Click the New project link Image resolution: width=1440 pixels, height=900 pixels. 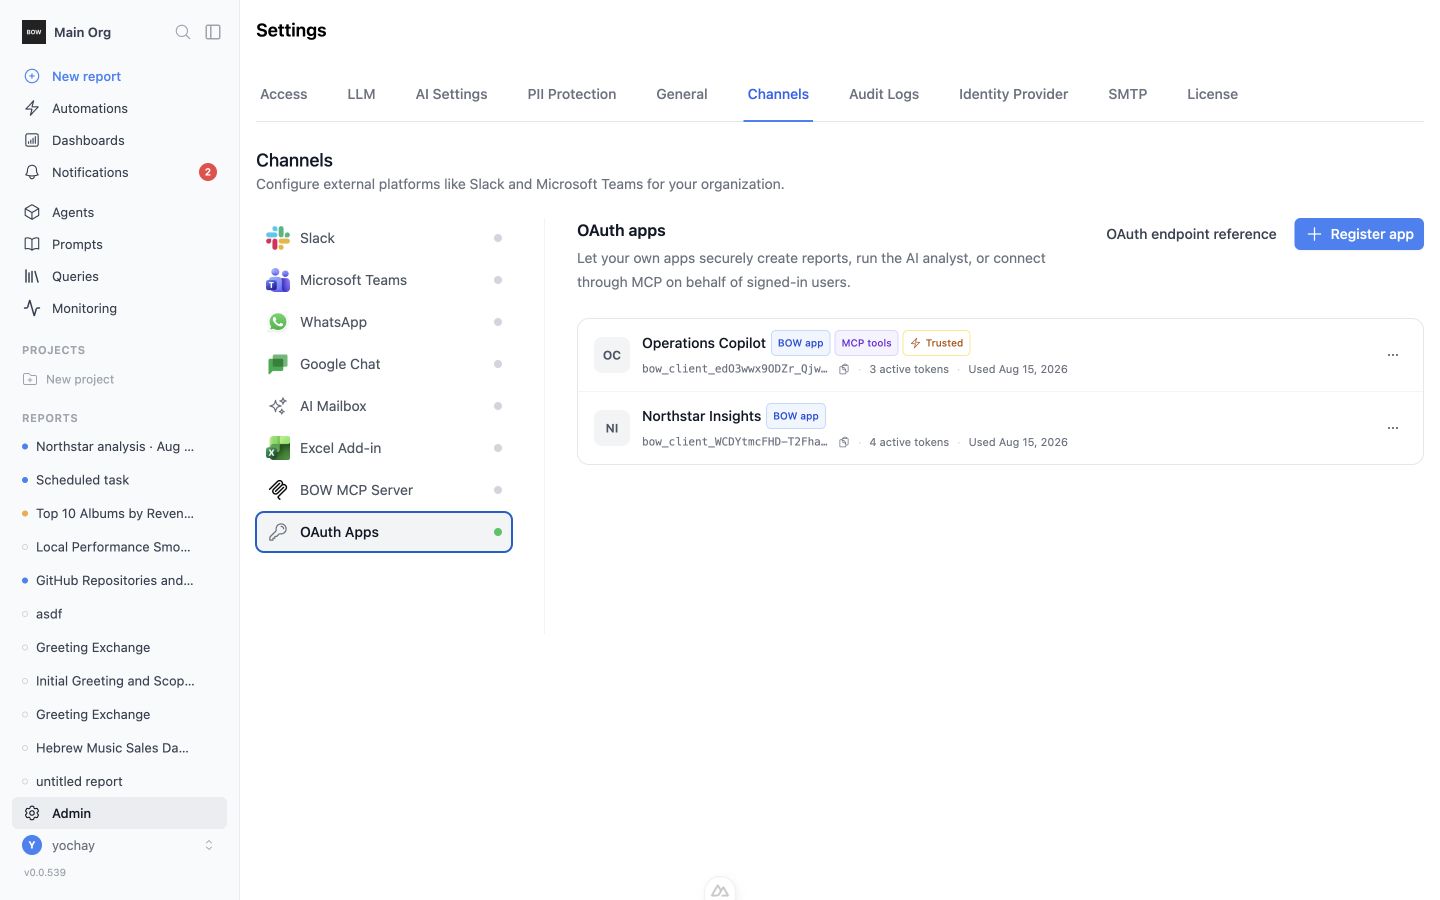coord(80,379)
